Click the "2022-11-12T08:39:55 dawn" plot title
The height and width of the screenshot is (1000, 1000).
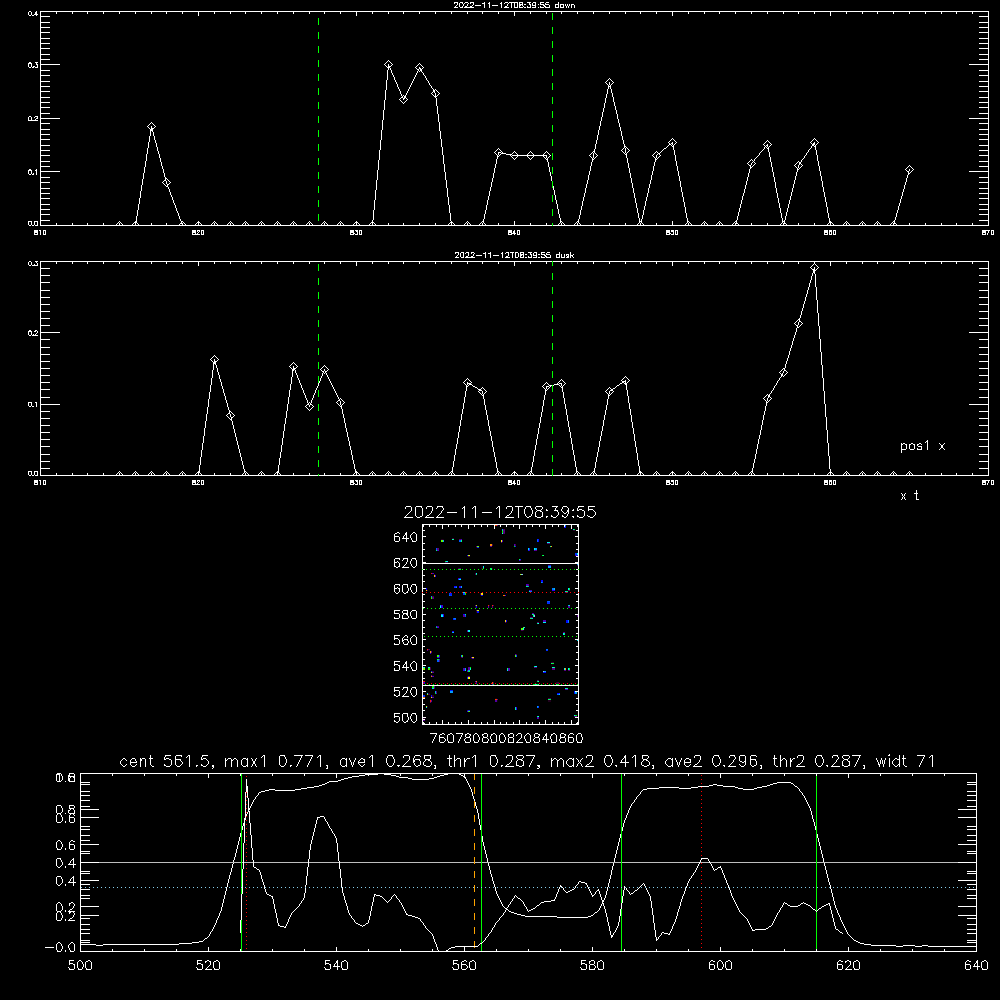[514, 5]
